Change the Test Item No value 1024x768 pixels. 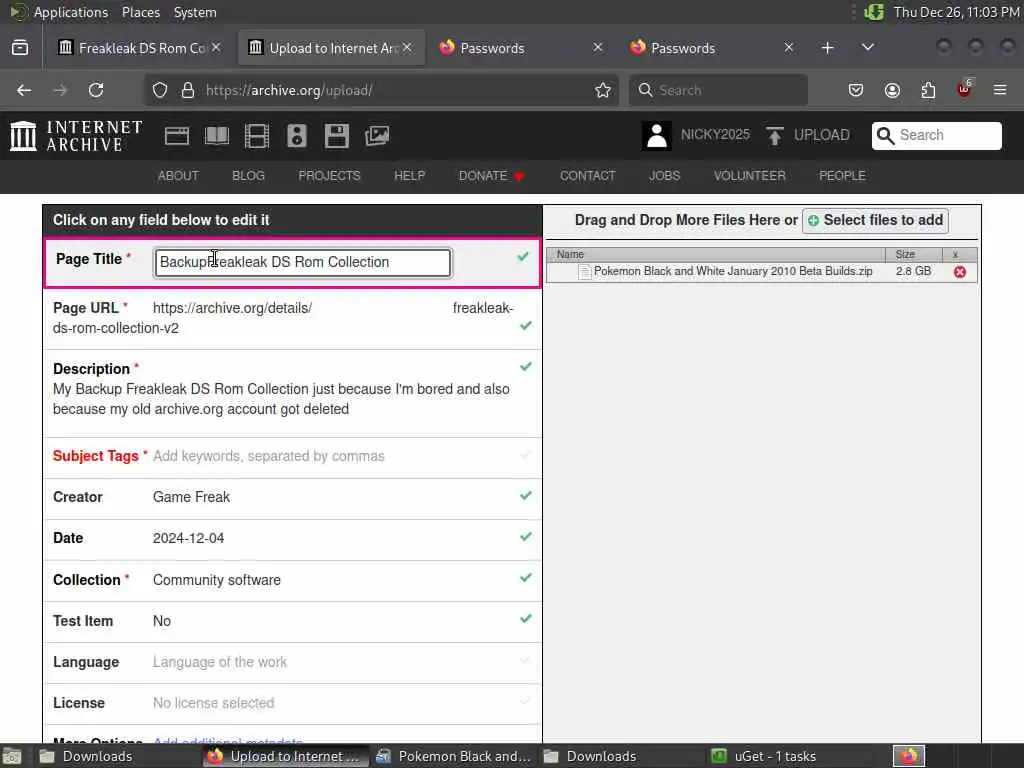(x=161, y=621)
